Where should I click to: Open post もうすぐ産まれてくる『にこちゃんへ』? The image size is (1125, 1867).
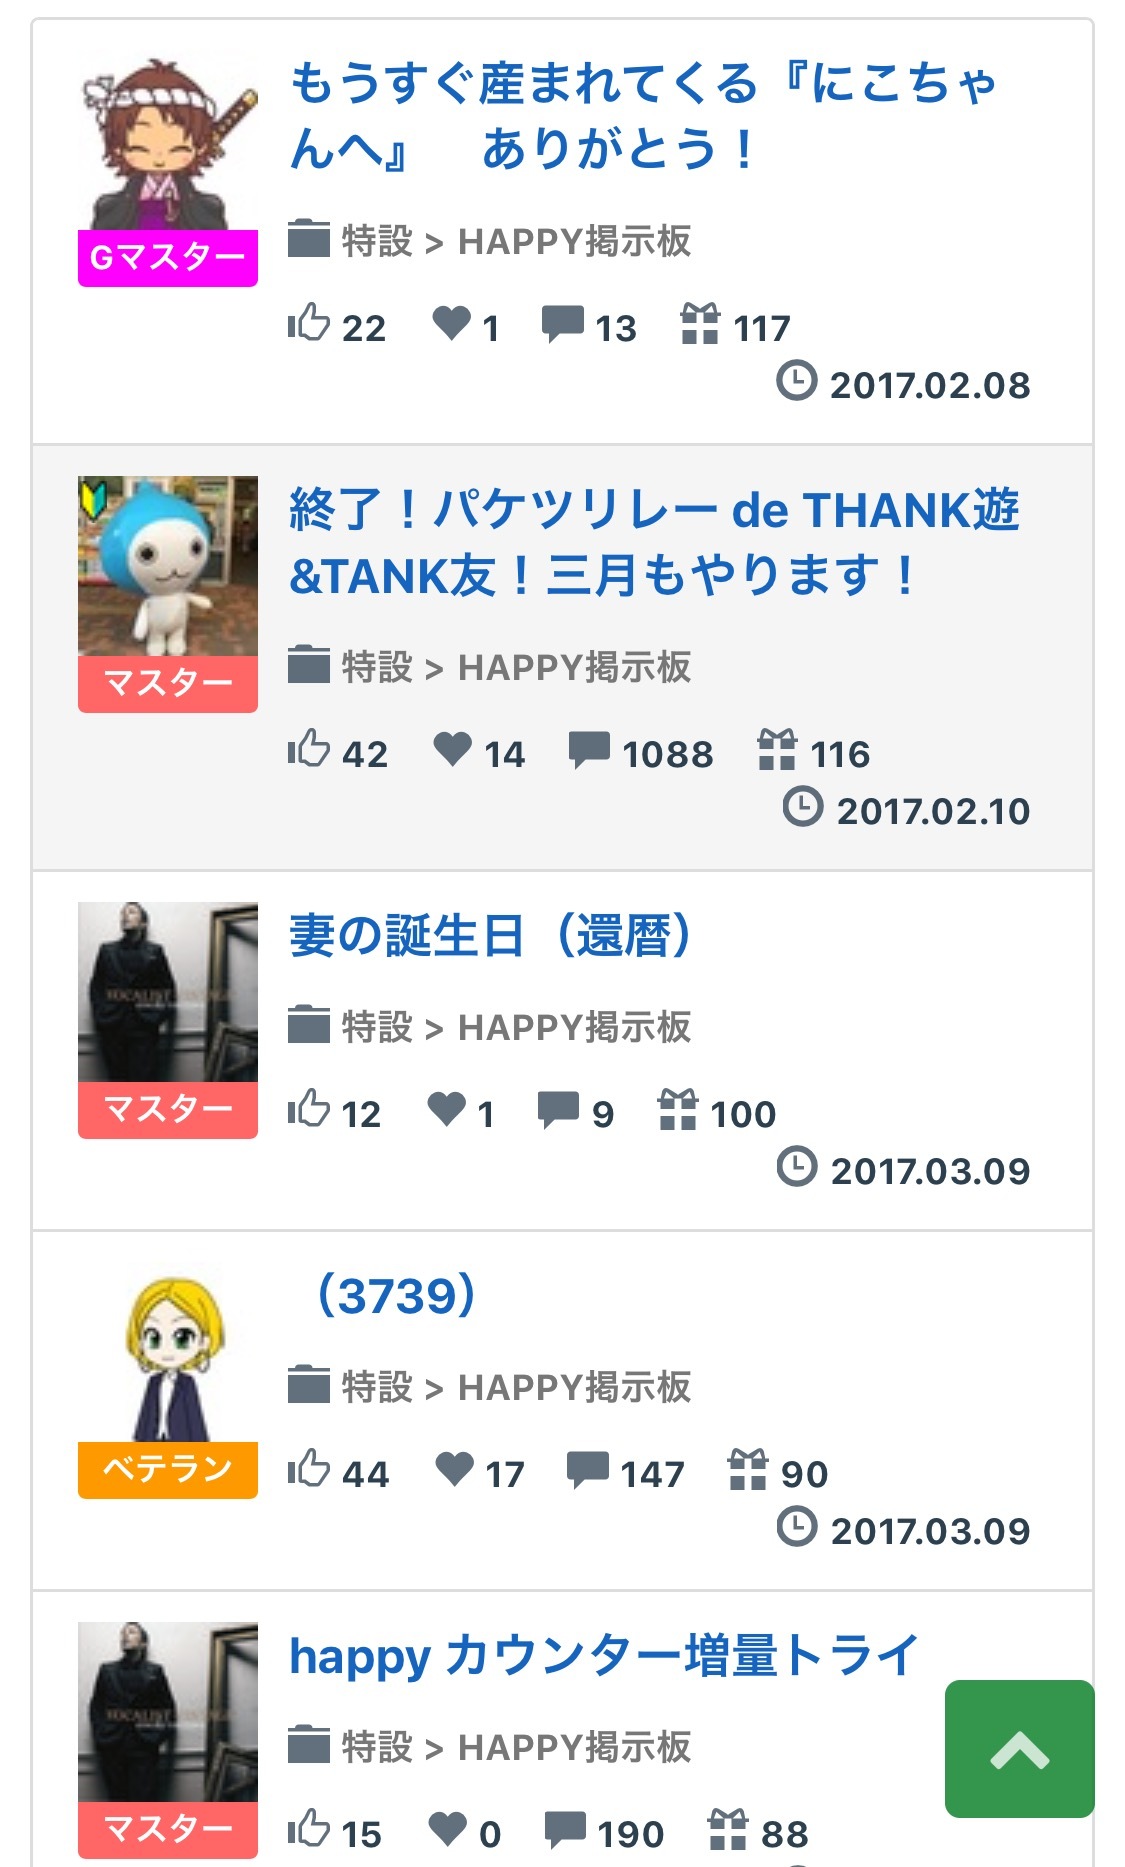642,115
